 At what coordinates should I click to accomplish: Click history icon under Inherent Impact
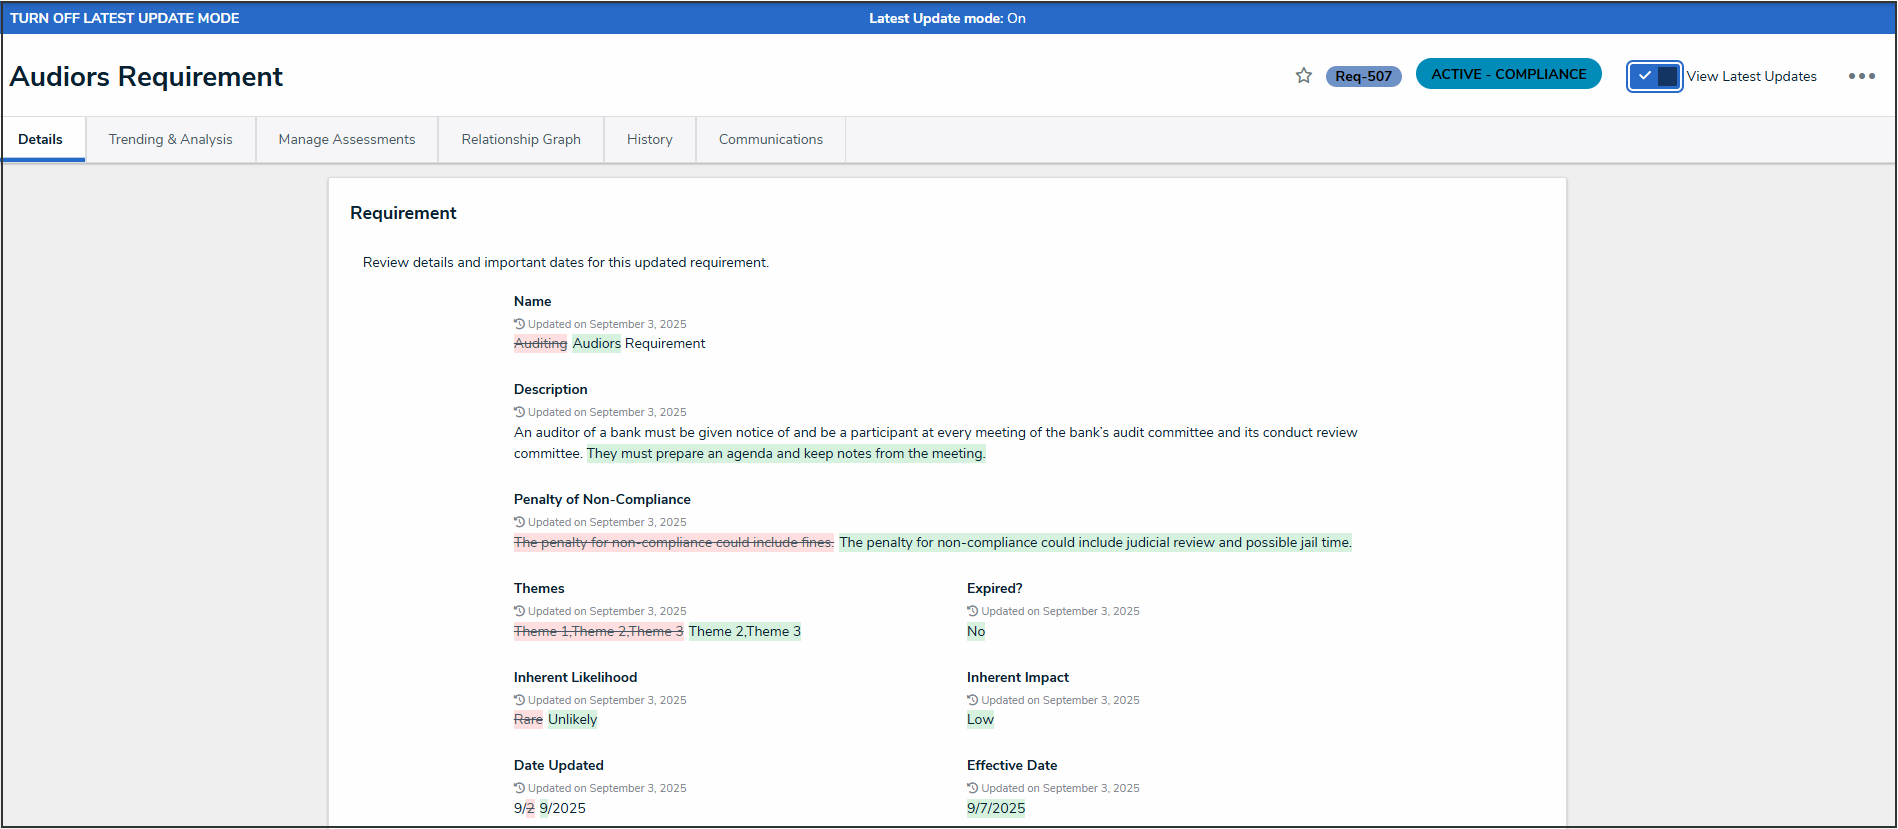pos(972,700)
